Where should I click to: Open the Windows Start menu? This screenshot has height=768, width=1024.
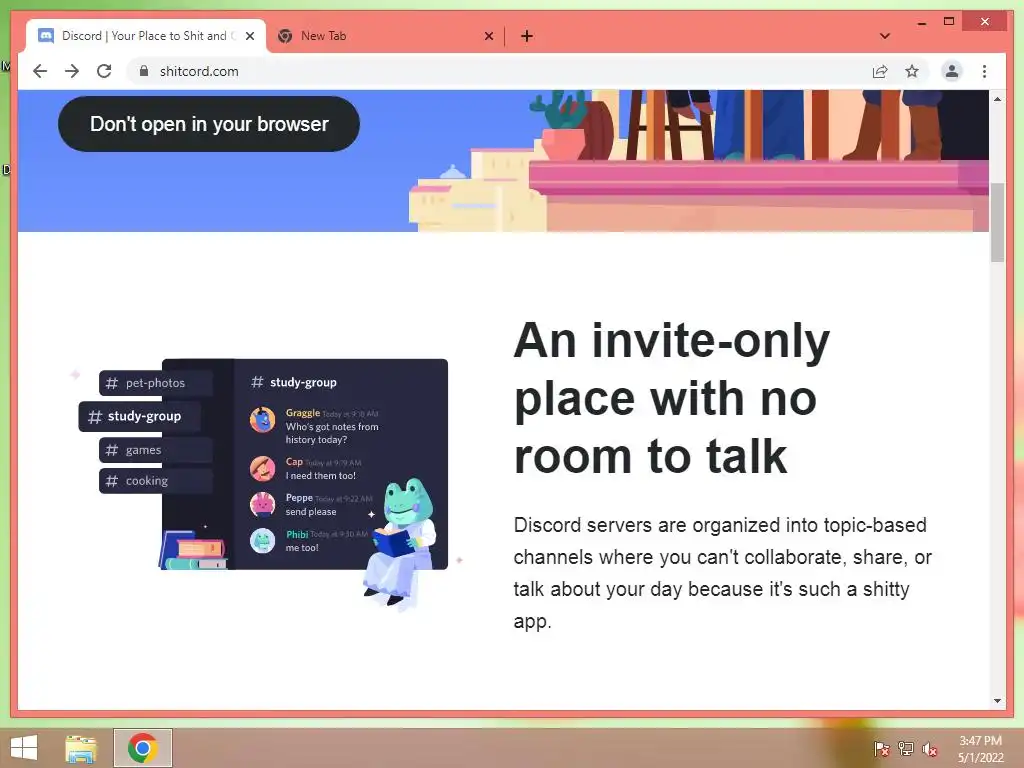24,748
